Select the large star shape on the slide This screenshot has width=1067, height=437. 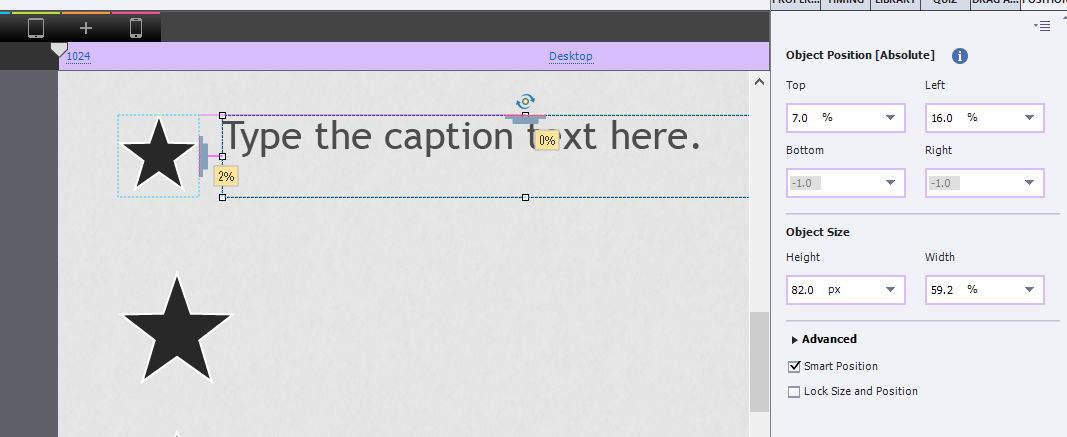(x=176, y=330)
